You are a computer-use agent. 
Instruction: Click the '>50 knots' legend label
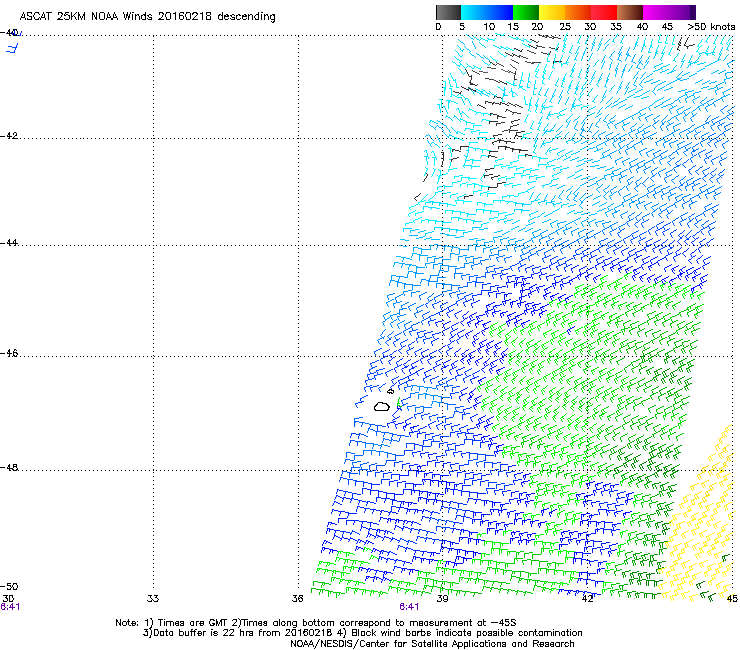tap(711, 26)
